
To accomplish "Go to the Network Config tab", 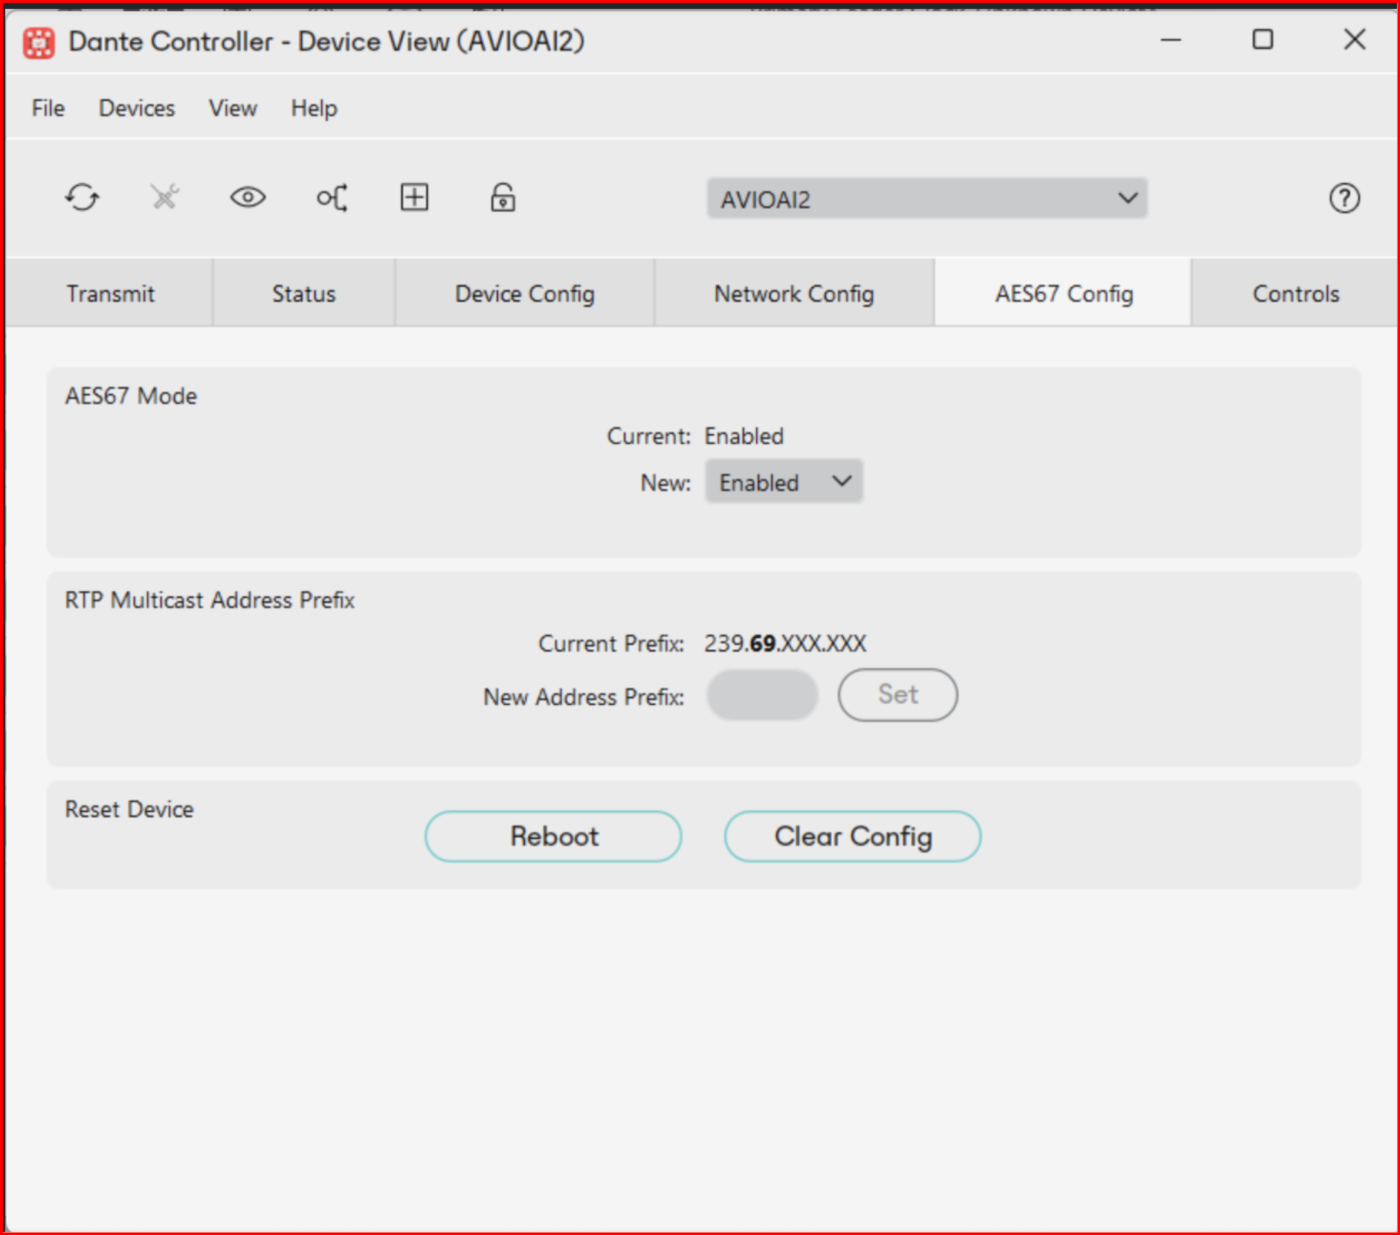I will point(794,294).
